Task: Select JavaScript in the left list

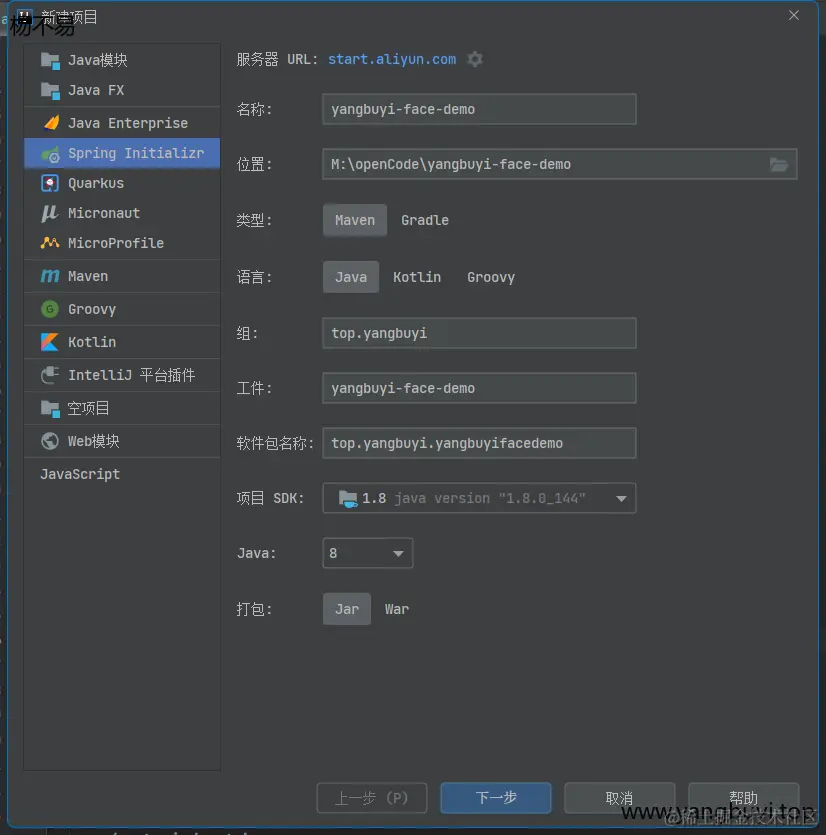Action: pos(122,474)
